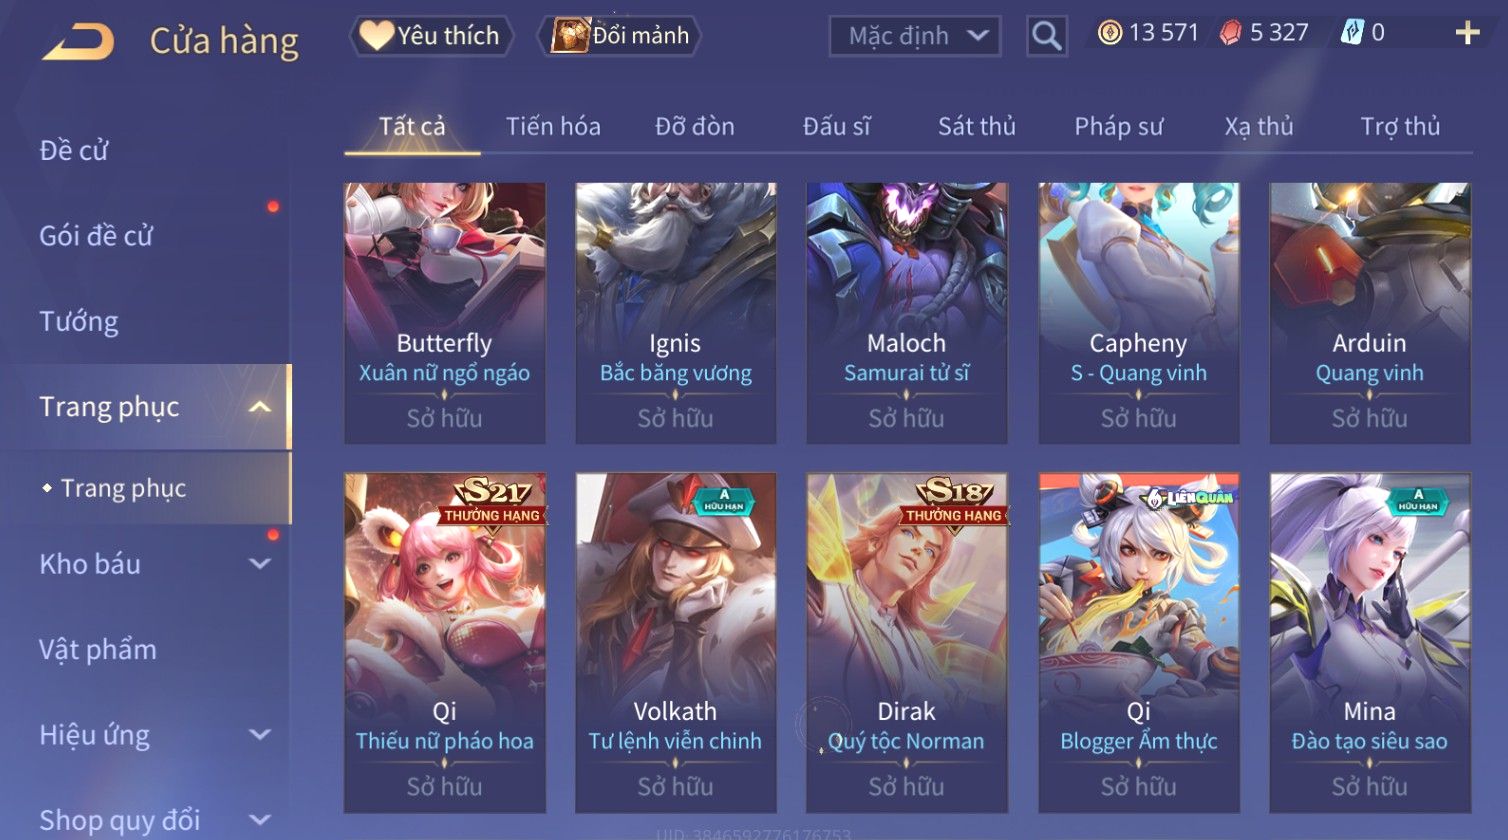Click the blue voucher currency icon
1508x840 pixels.
point(1352,33)
